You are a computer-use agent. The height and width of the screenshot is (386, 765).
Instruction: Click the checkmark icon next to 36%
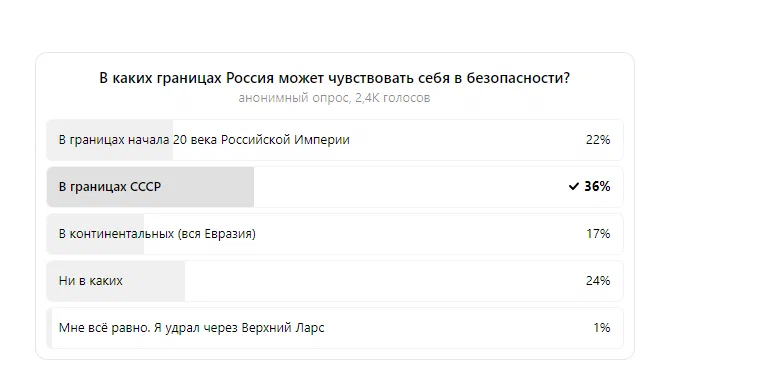pos(574,186)
